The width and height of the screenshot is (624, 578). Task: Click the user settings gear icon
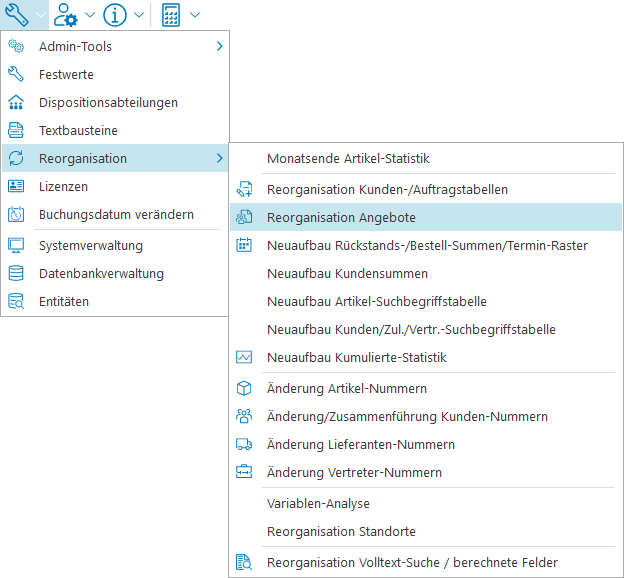coord(67,15)
